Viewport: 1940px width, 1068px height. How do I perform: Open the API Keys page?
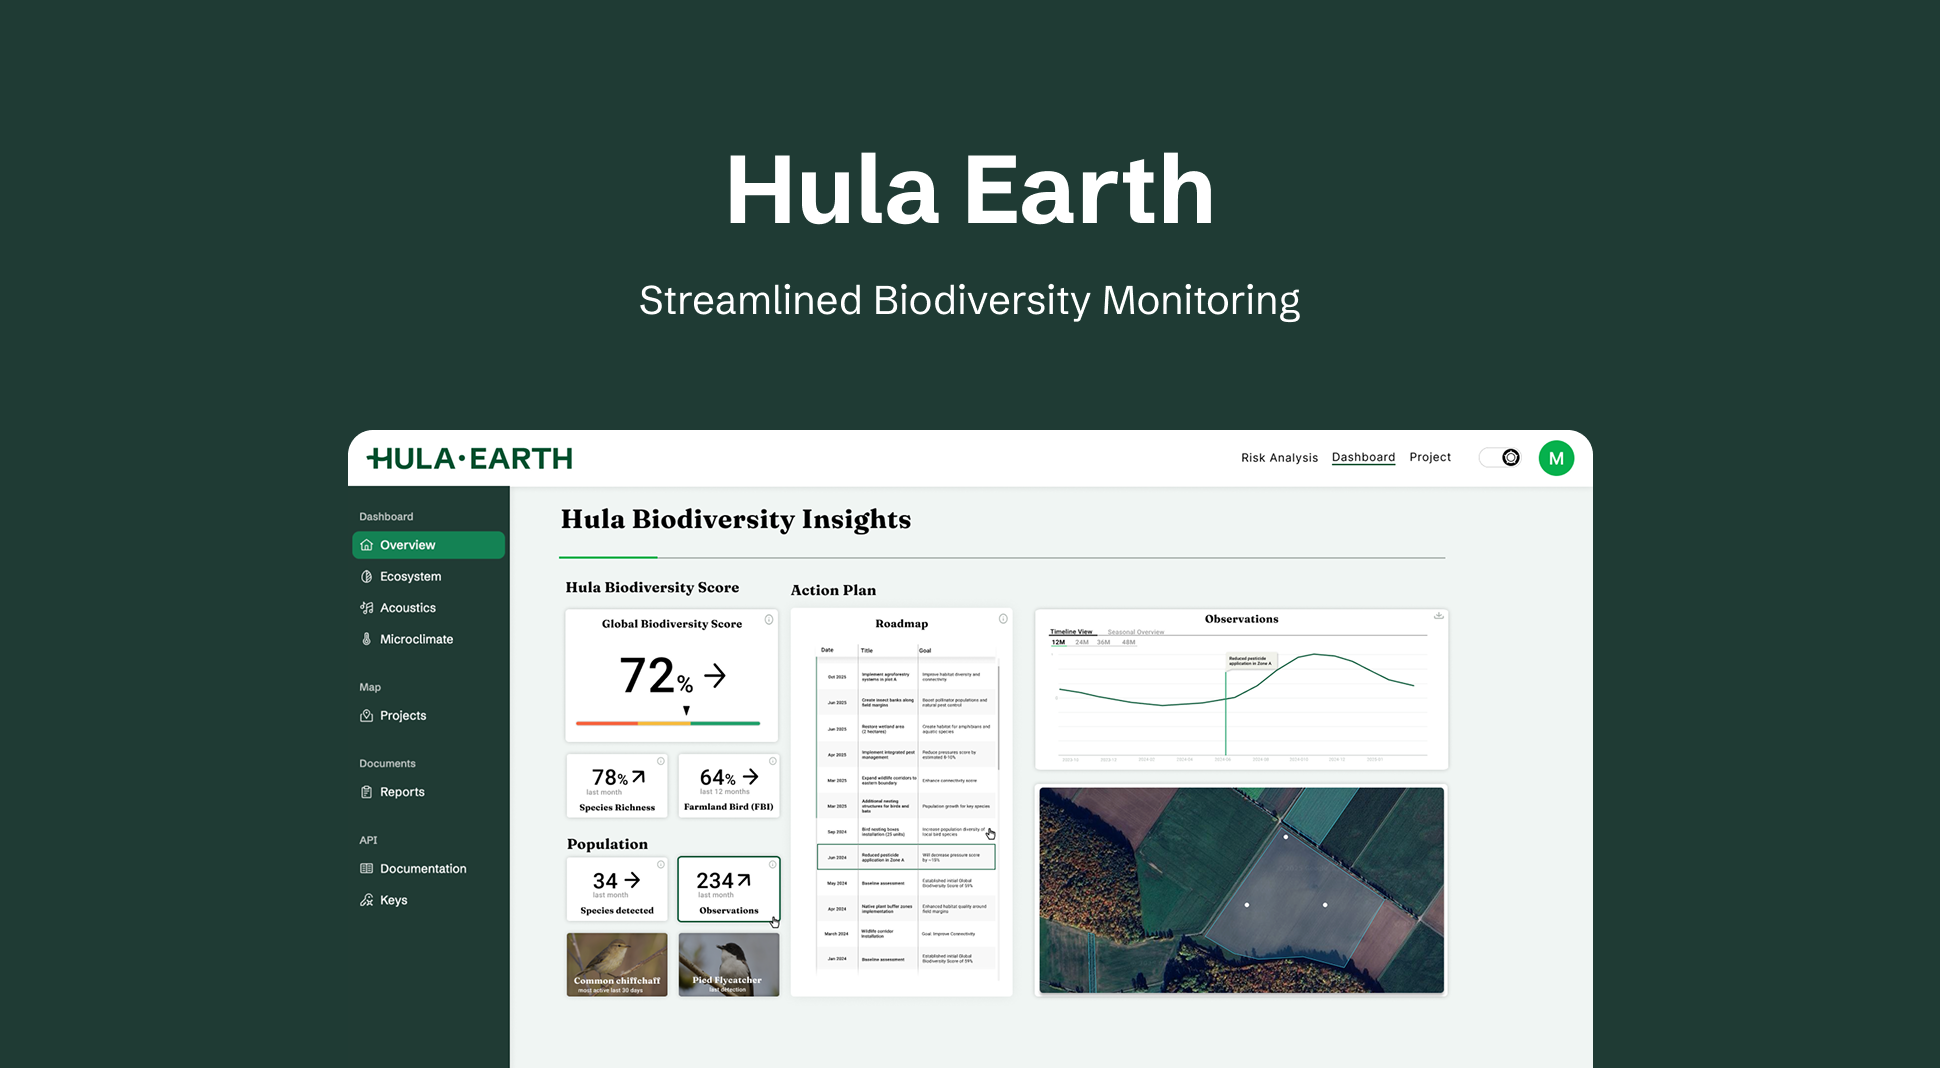[x=393, y=900]
